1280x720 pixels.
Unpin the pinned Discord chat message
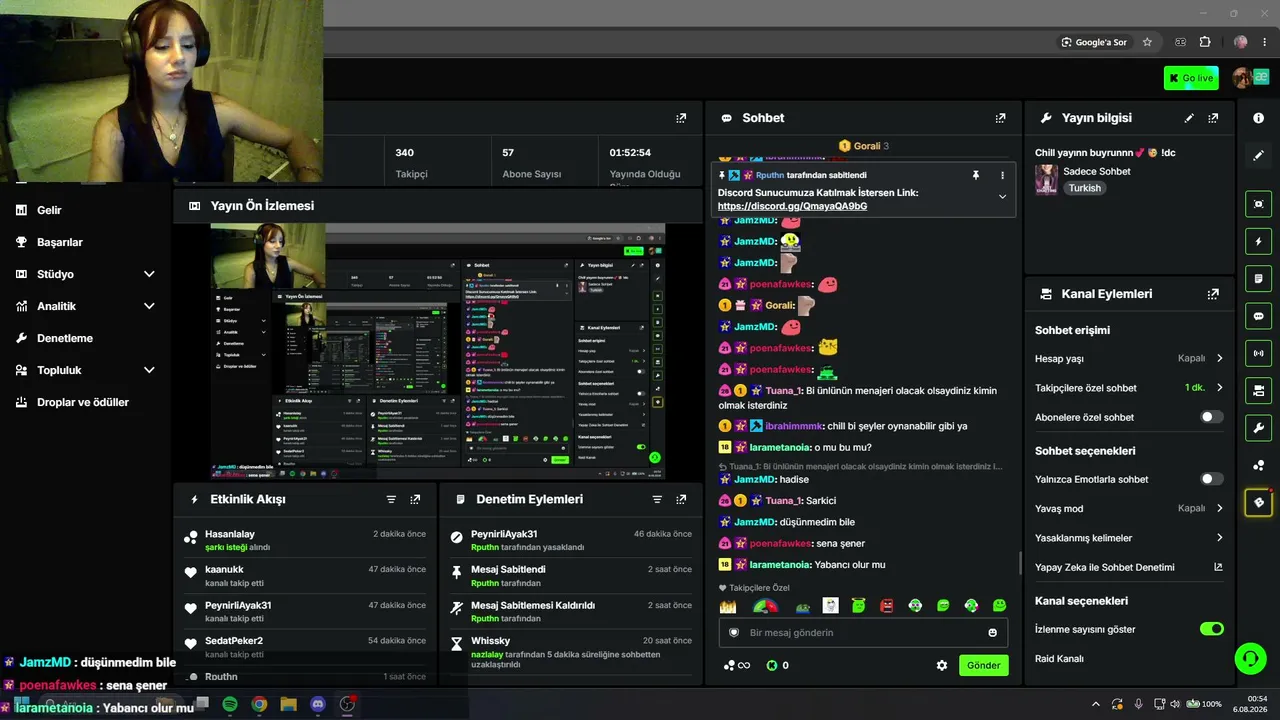[976, 175]
